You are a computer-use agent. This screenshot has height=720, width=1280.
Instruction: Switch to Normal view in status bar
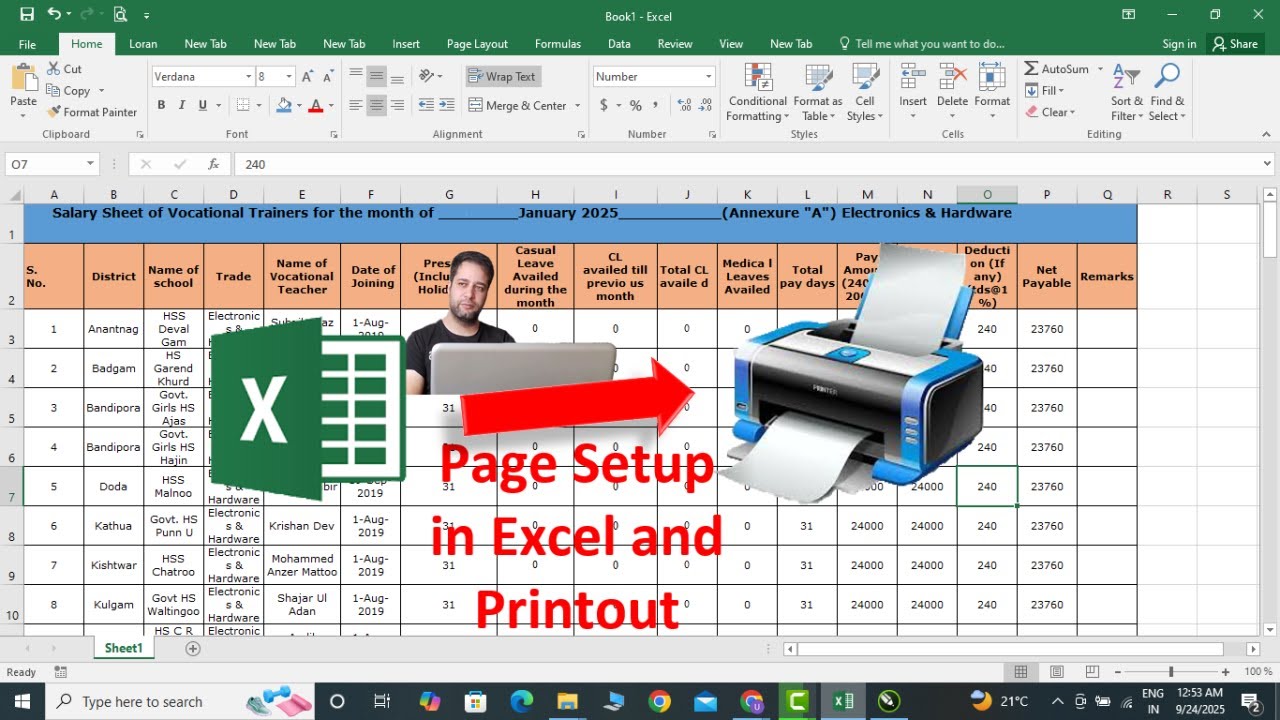(1021, 672)
